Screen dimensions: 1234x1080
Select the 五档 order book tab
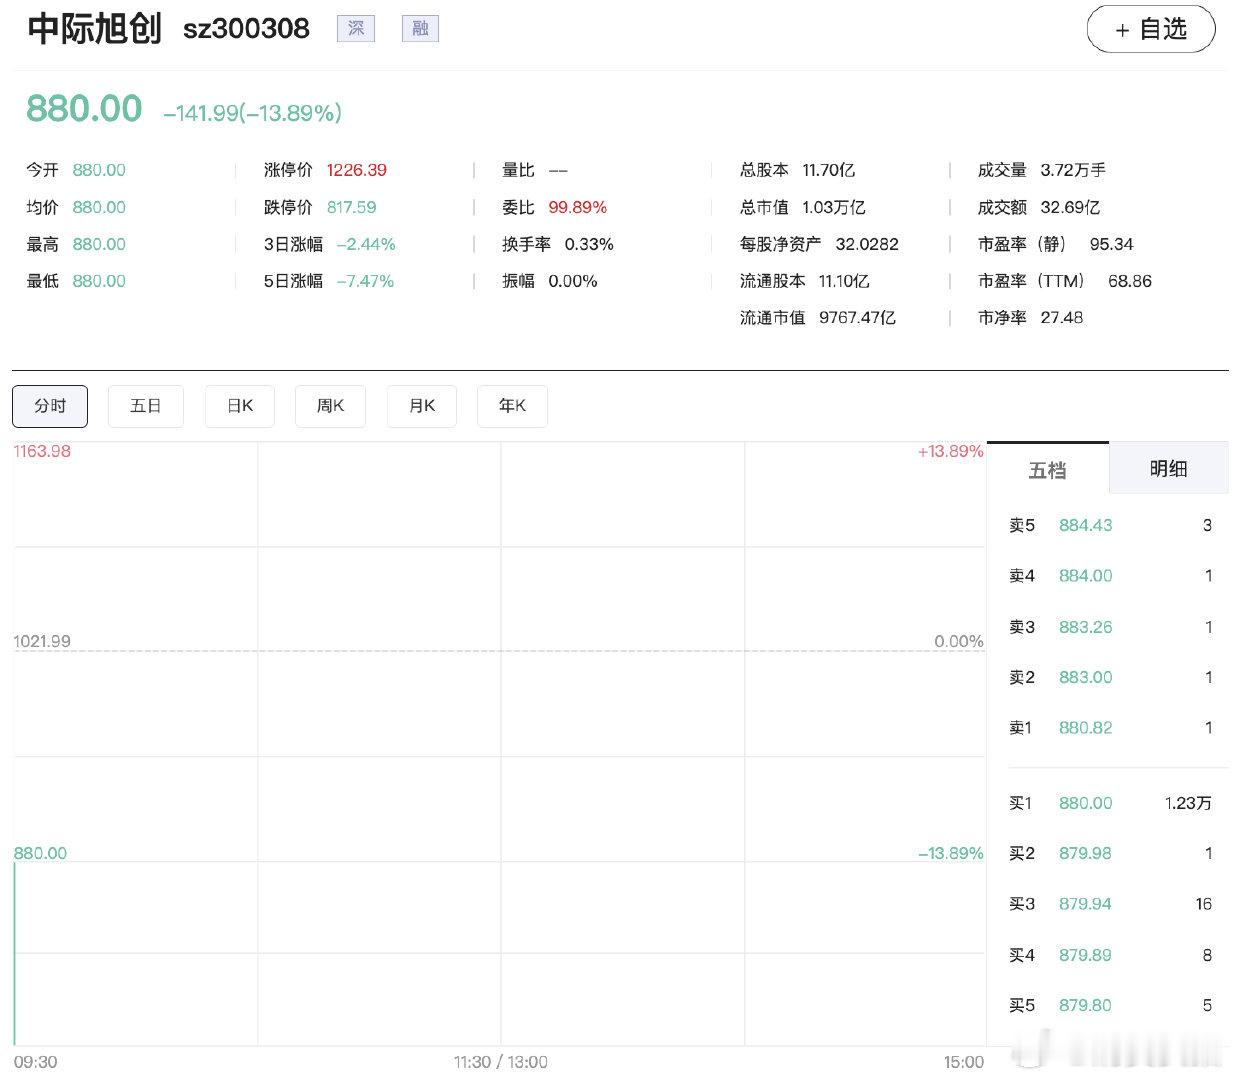(1048, 468)
